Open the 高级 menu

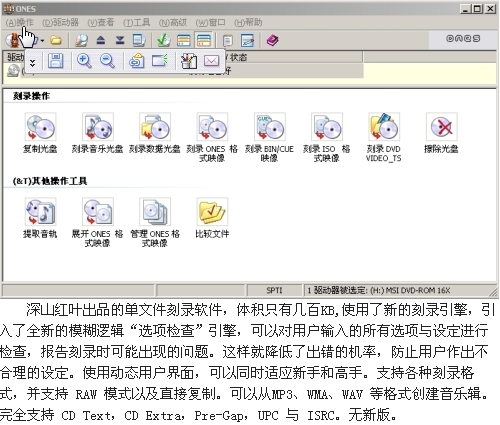pos(173,23)
